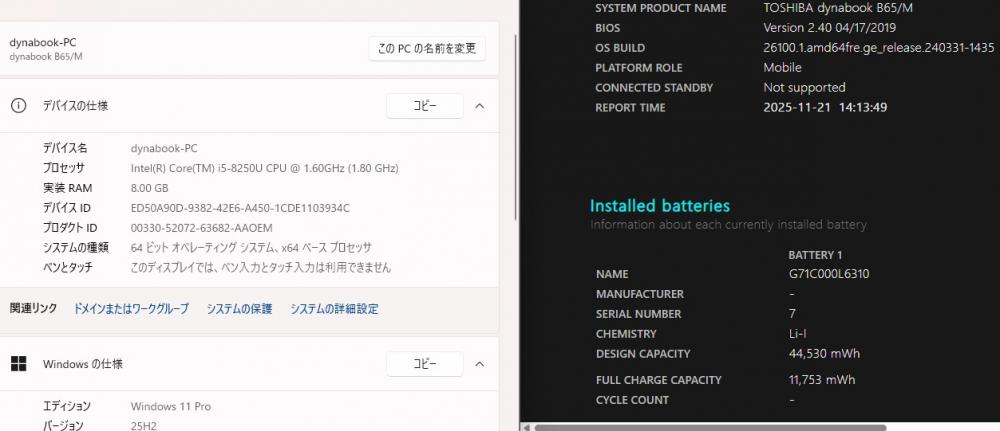Open the ドメインまたはワークグループ link
Screen dimensions: 1000x431
(131, 309)
